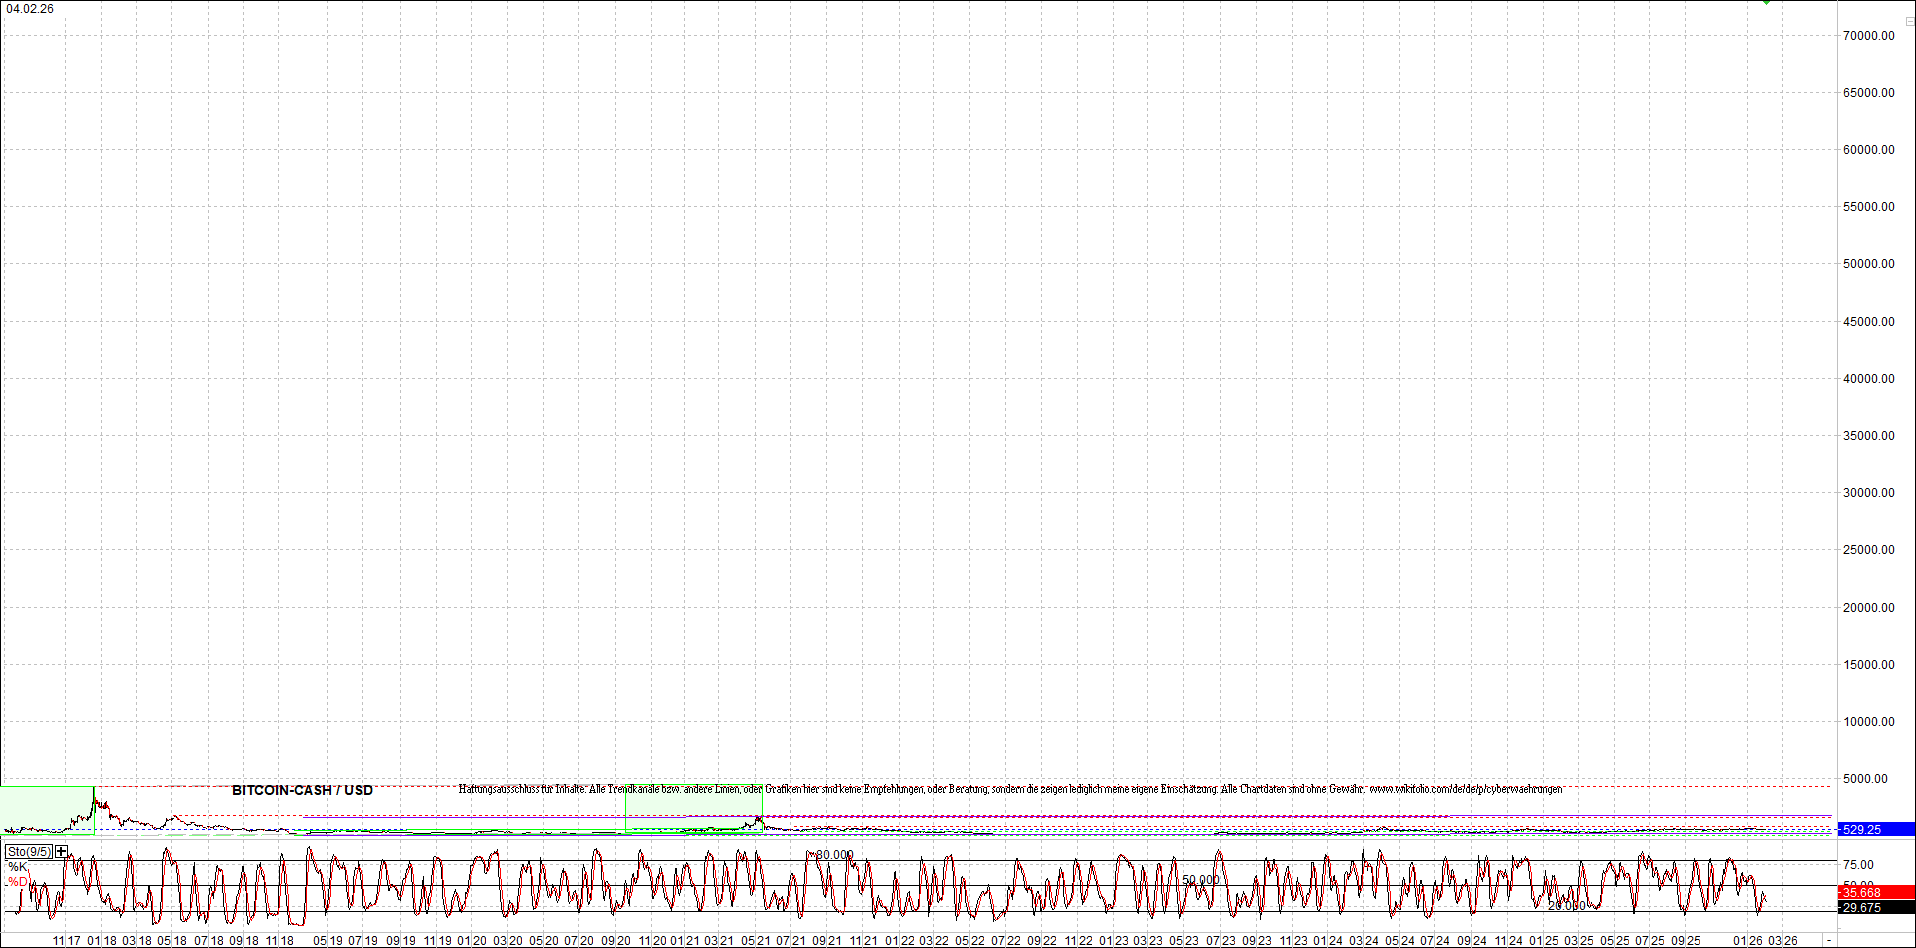1916x948 pixels.
Task: Click the 50.000 stochastic level label
Action: (x=1200, y=880)
